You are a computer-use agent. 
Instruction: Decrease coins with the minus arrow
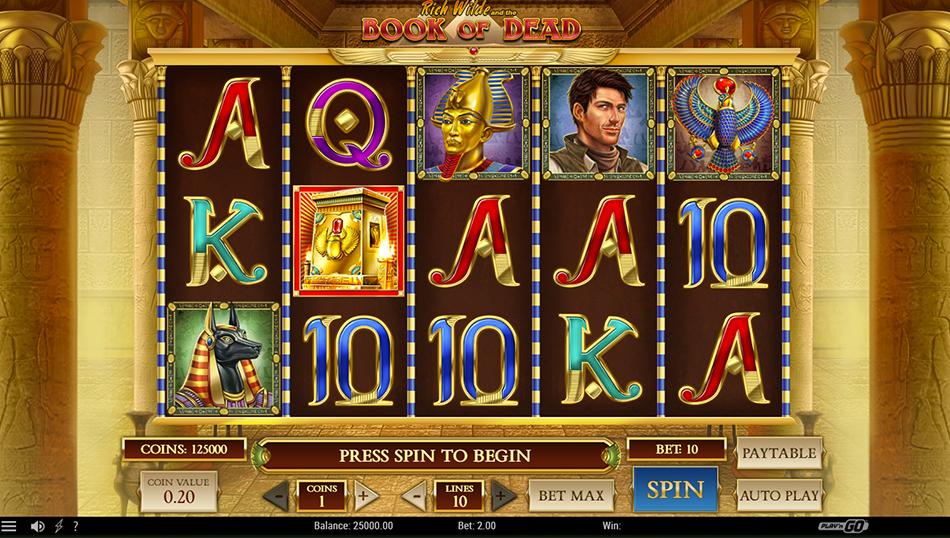277,496
